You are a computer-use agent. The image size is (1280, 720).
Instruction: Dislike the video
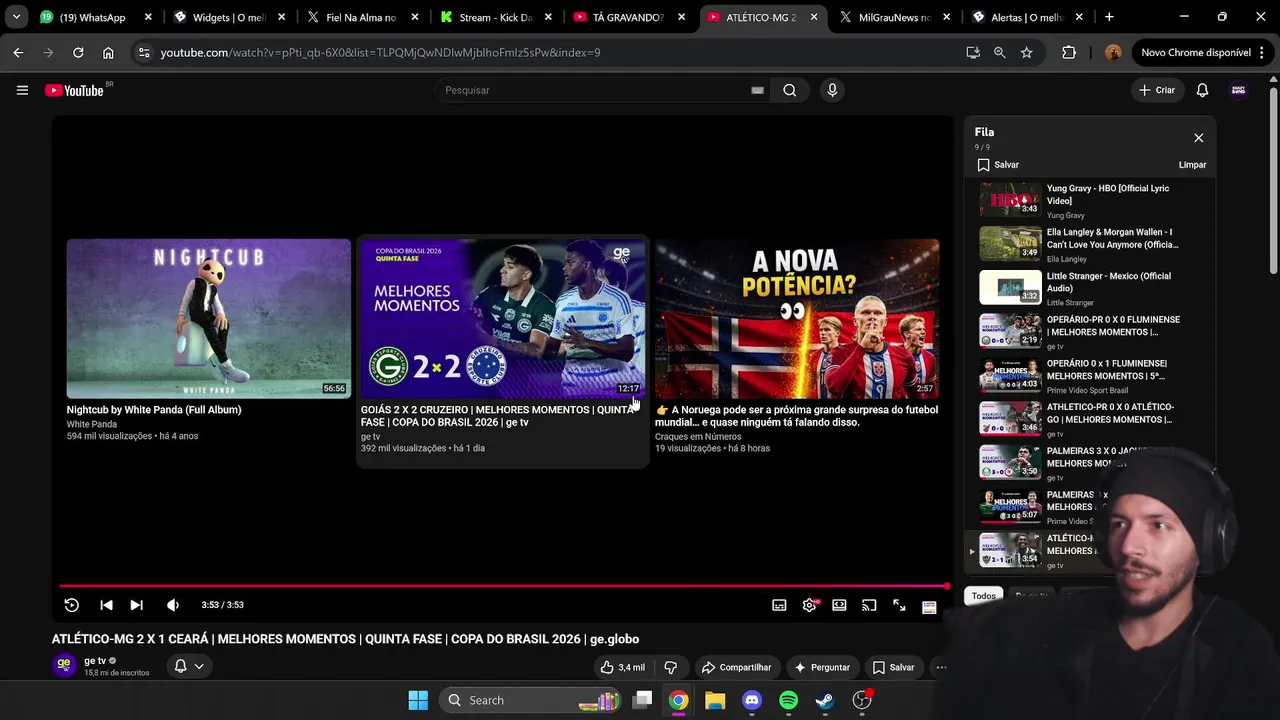click(671, 667)
